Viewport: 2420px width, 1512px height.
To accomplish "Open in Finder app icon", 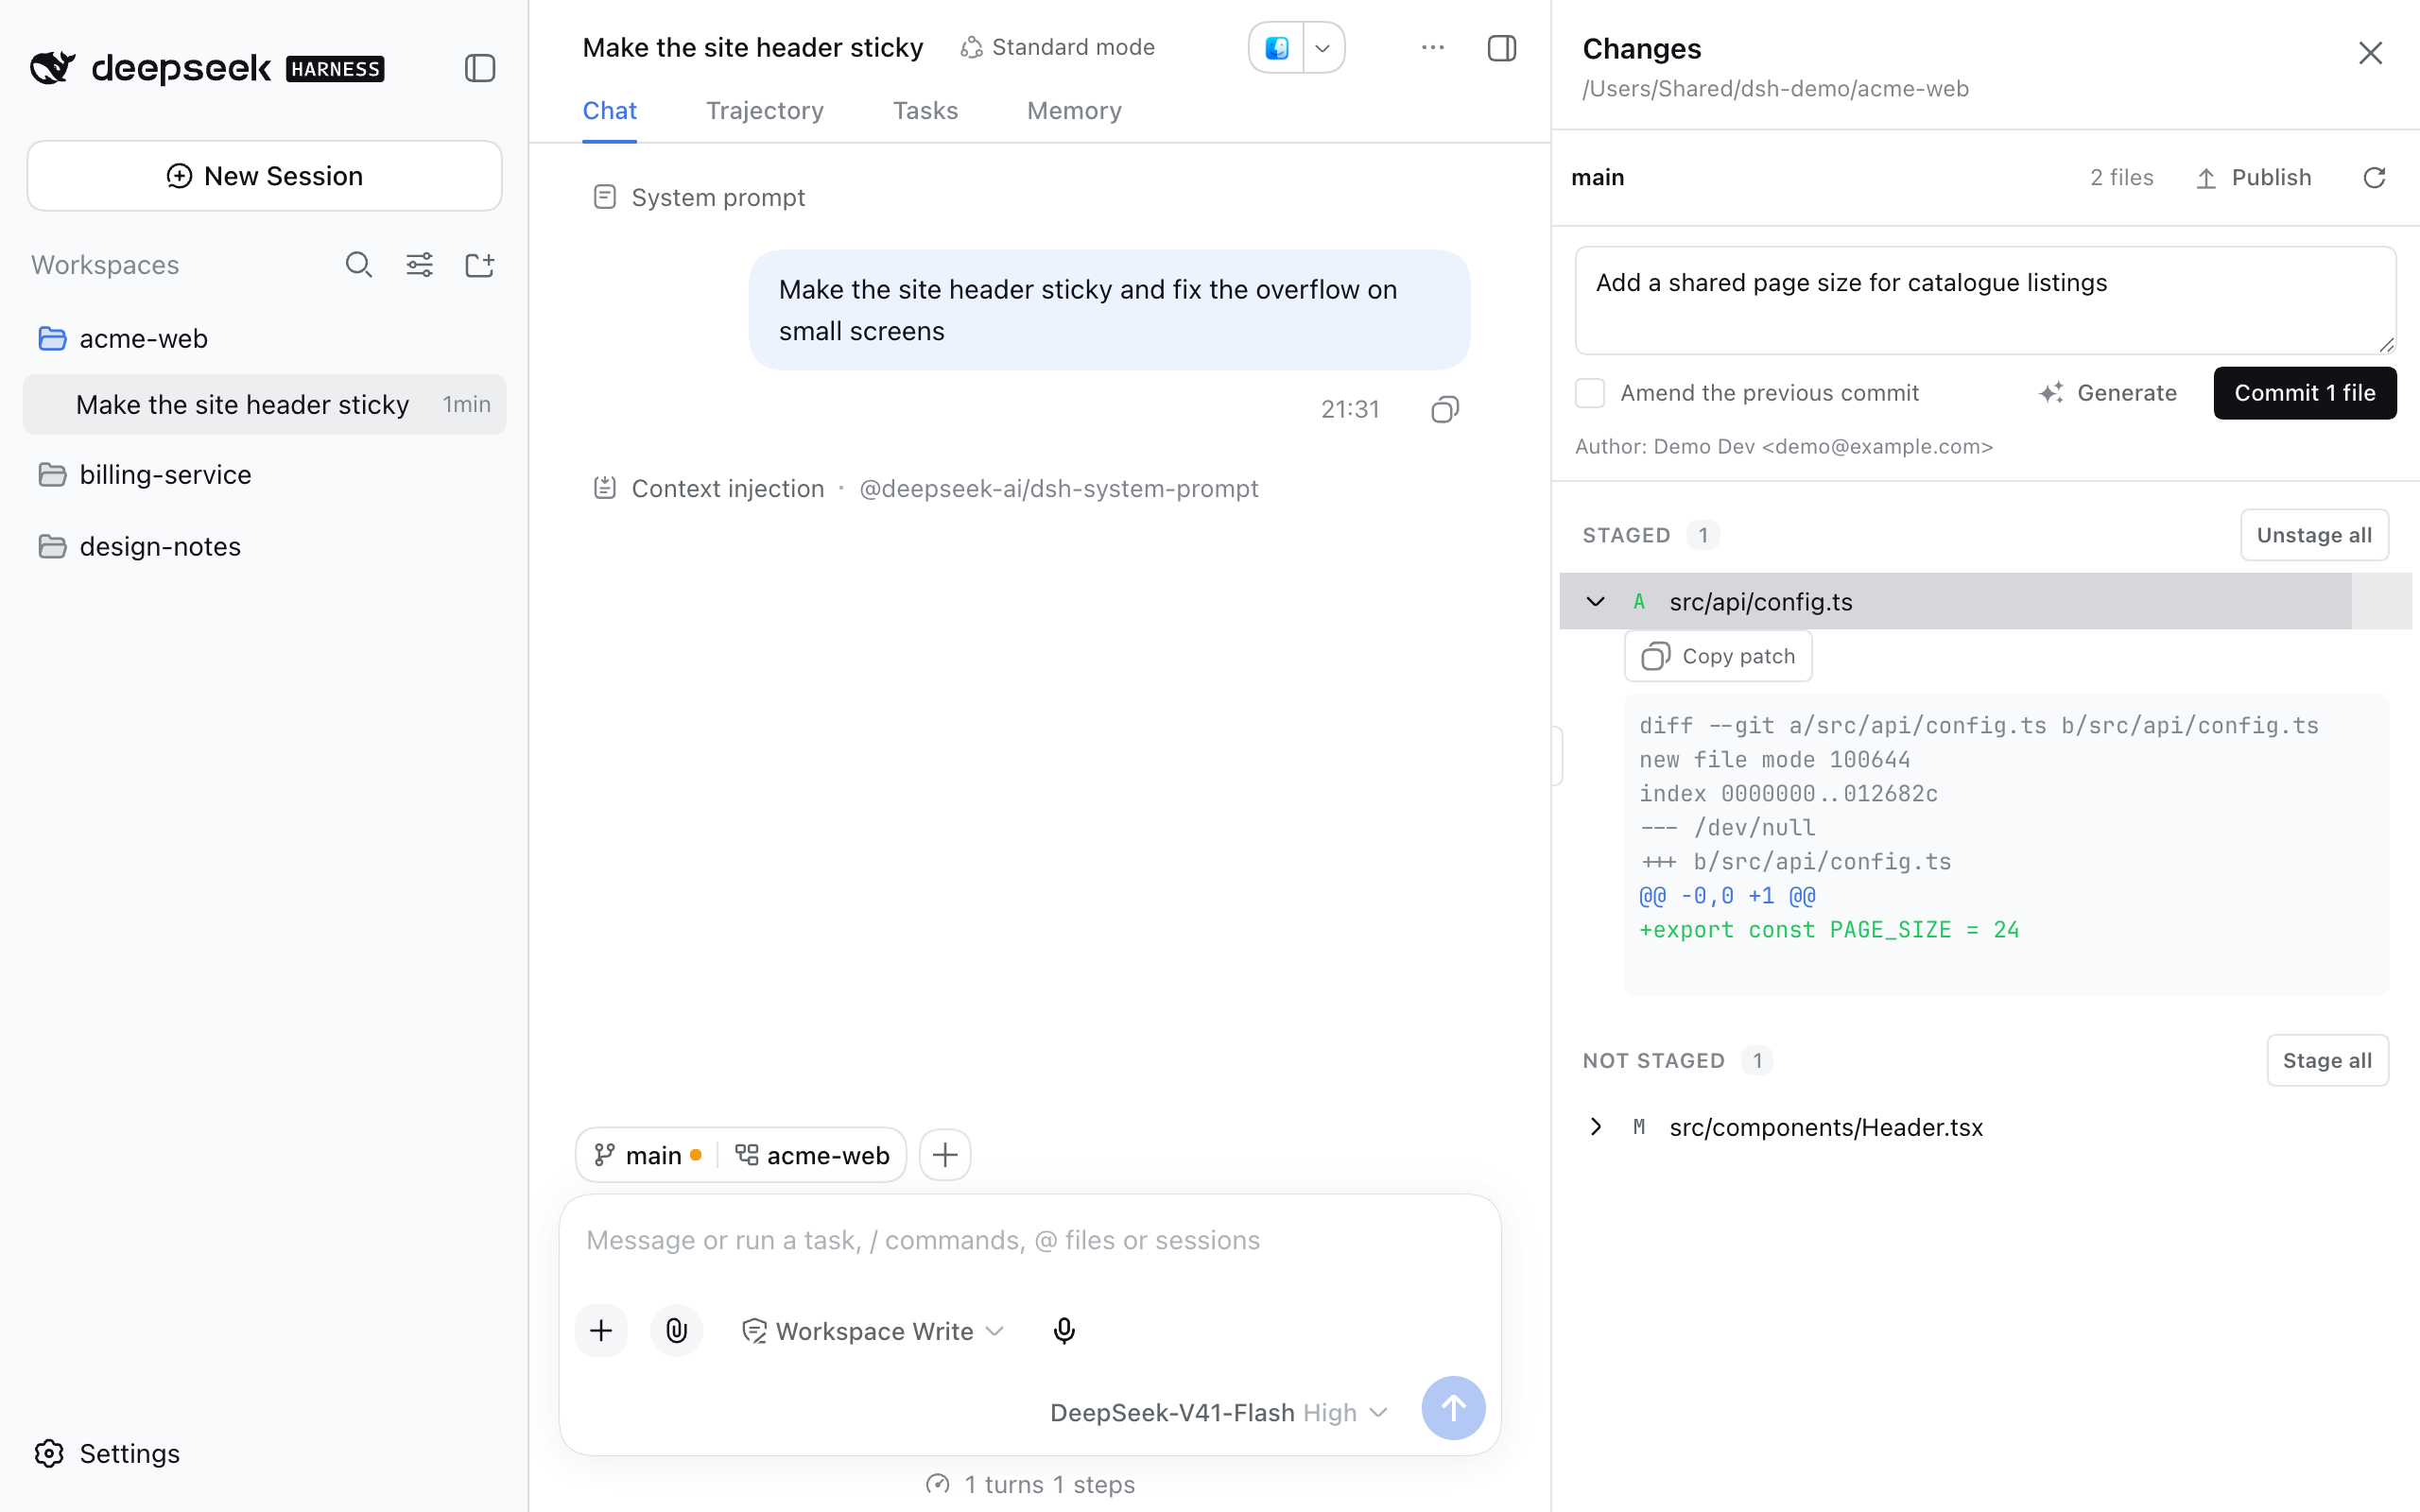I will click(1277, 48).
